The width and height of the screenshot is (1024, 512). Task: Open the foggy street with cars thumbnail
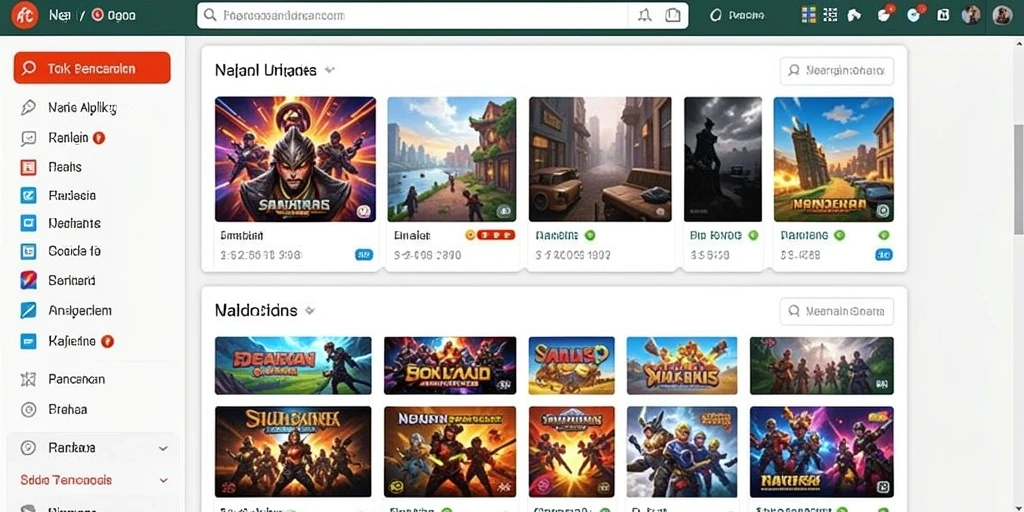point(600,159)
